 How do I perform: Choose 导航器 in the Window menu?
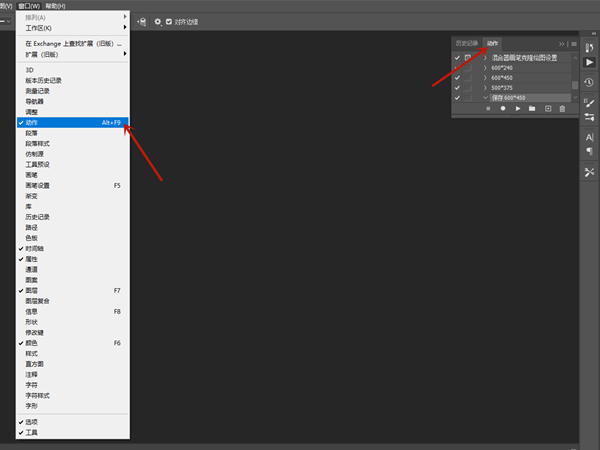73,101
